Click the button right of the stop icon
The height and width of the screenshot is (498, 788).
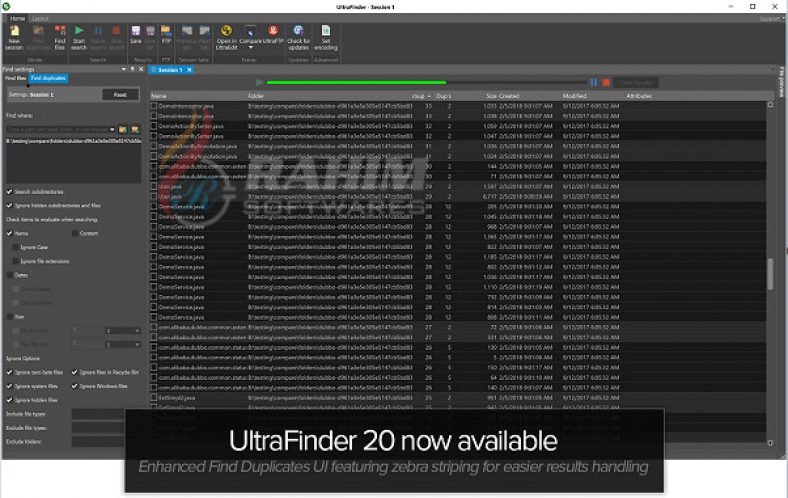(636, 82)
